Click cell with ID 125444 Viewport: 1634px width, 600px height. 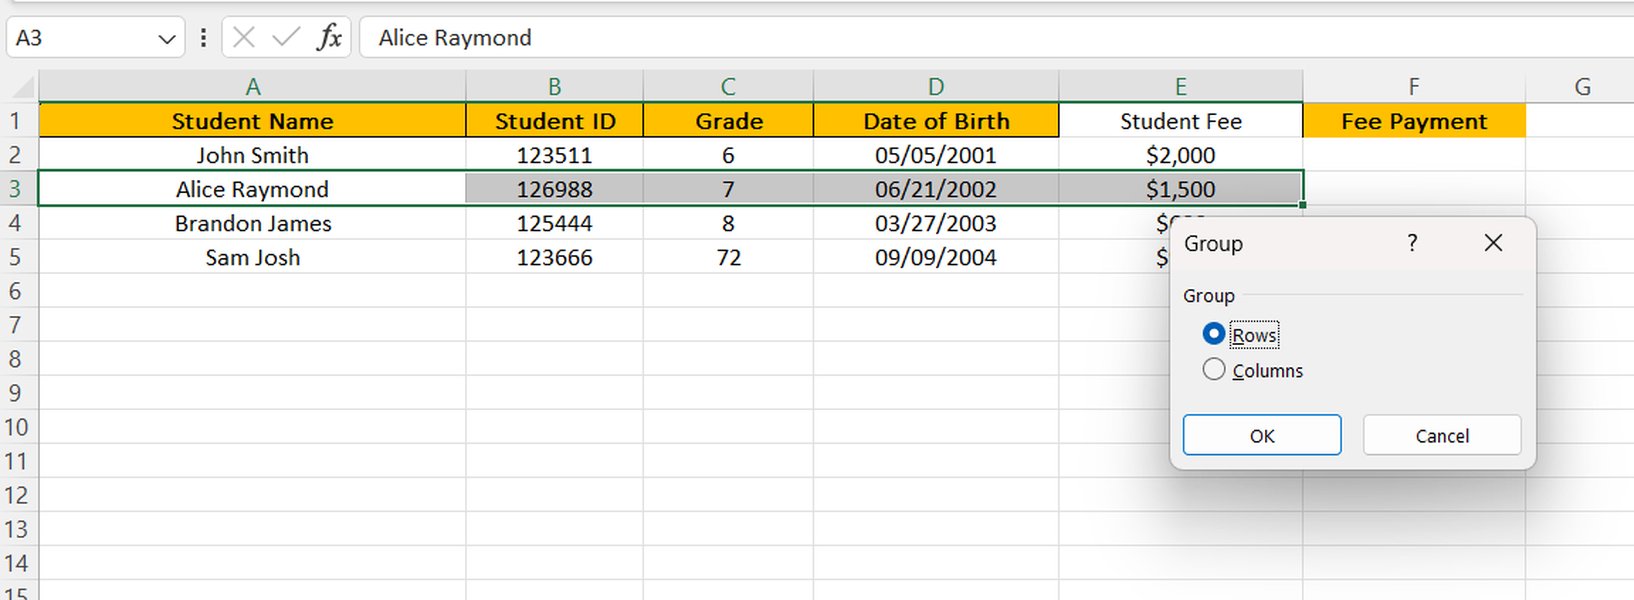pyautogui.click(x=554, y=223)
